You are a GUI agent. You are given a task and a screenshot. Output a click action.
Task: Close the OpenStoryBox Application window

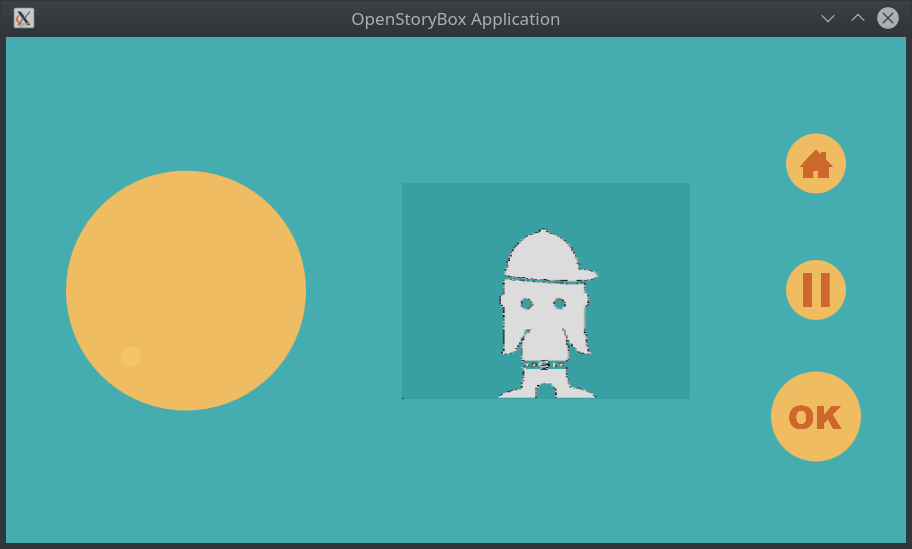[887, 18]
